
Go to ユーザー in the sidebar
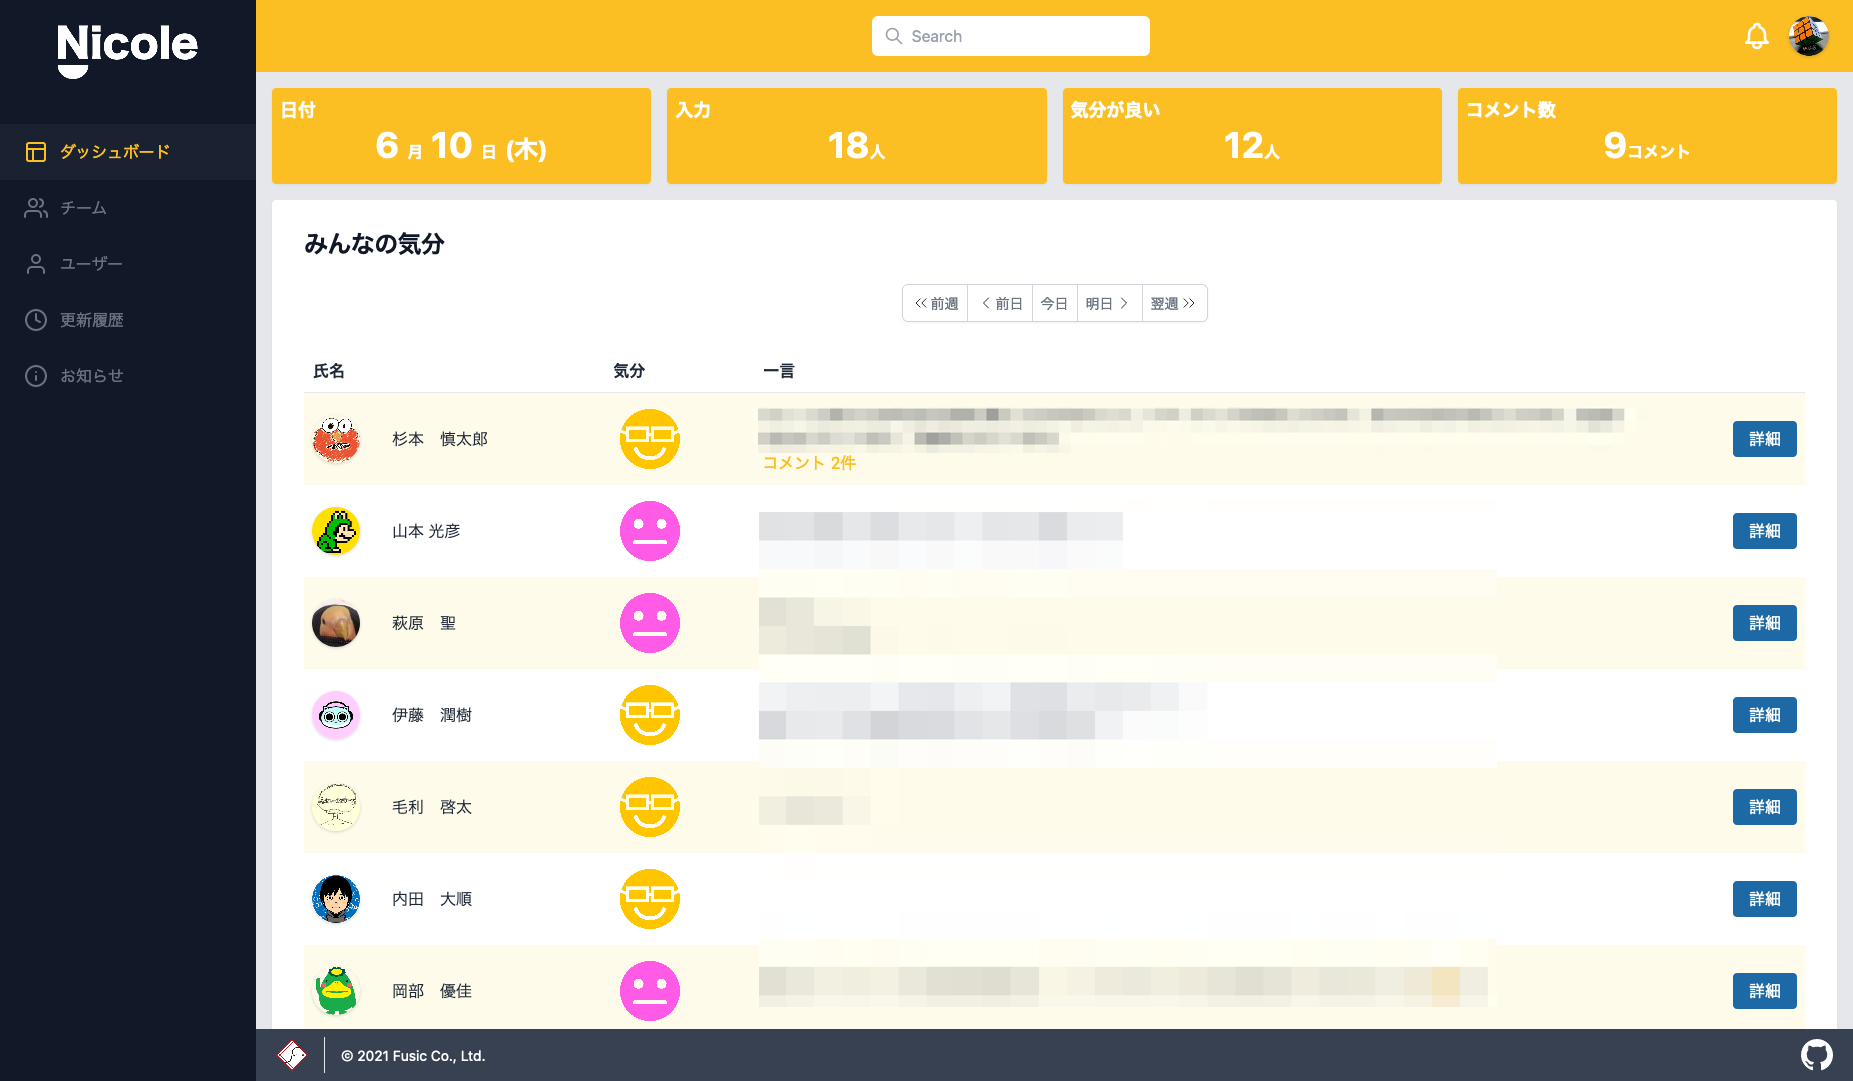pyautogui.click(x=91, y=264)
